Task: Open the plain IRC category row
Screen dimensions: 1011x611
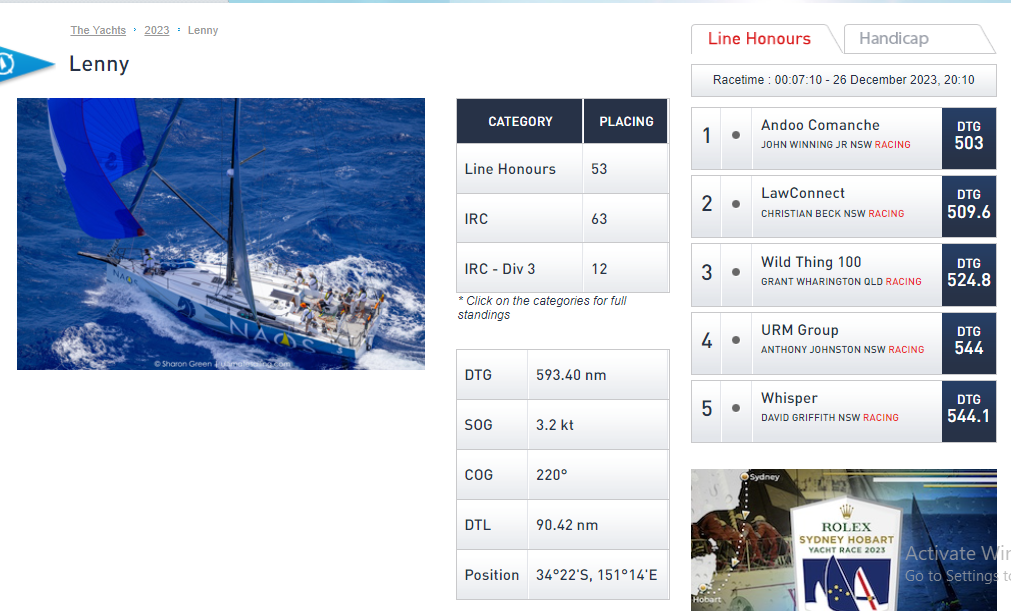Action: (x=476, y=219)
